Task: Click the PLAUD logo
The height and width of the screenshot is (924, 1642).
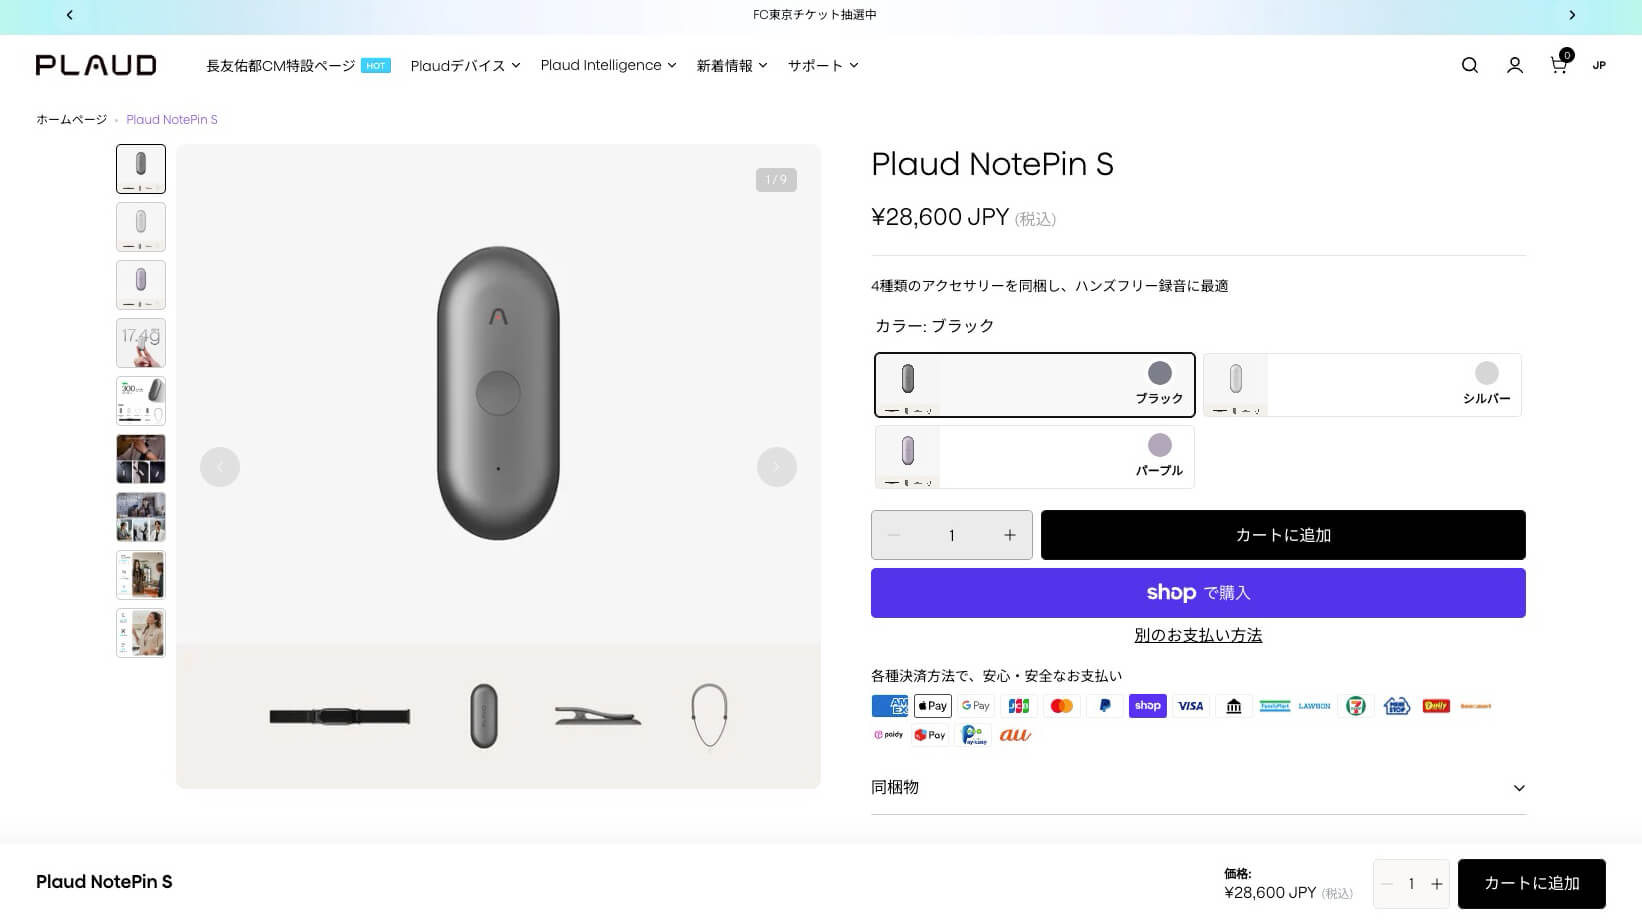Action: [96, 65]
